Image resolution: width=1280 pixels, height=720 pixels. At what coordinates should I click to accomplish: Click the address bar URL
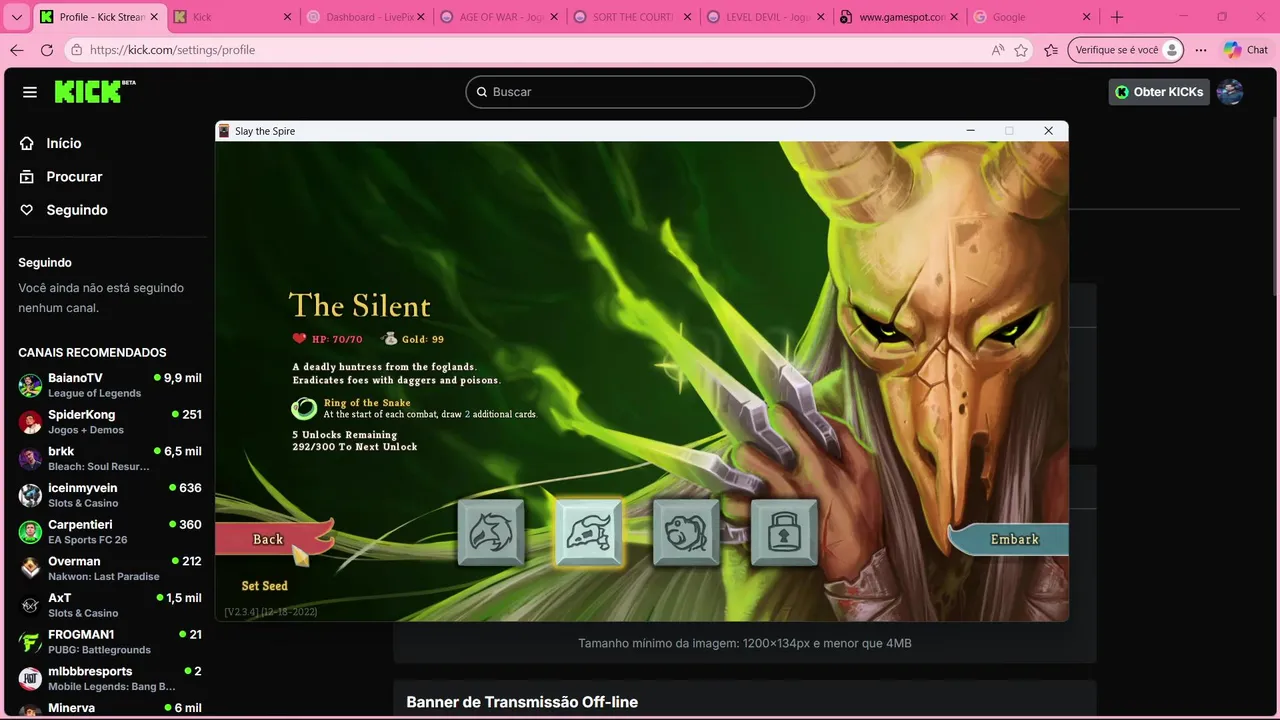(x=172, y=50)
